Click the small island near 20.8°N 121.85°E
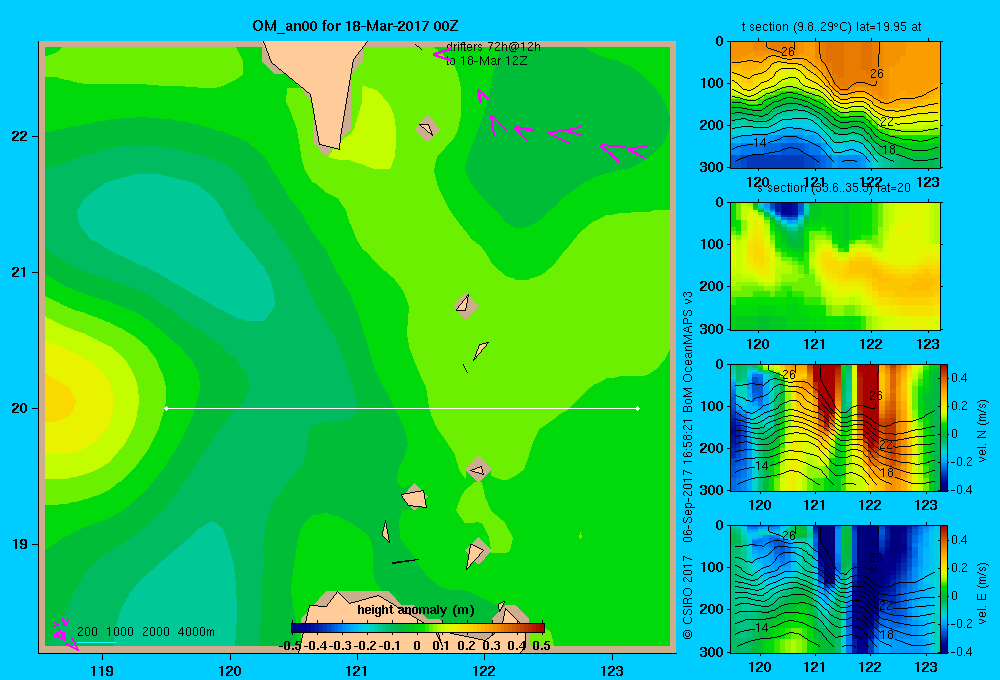Screen dimensions: 1000x680 pos(466,306)
